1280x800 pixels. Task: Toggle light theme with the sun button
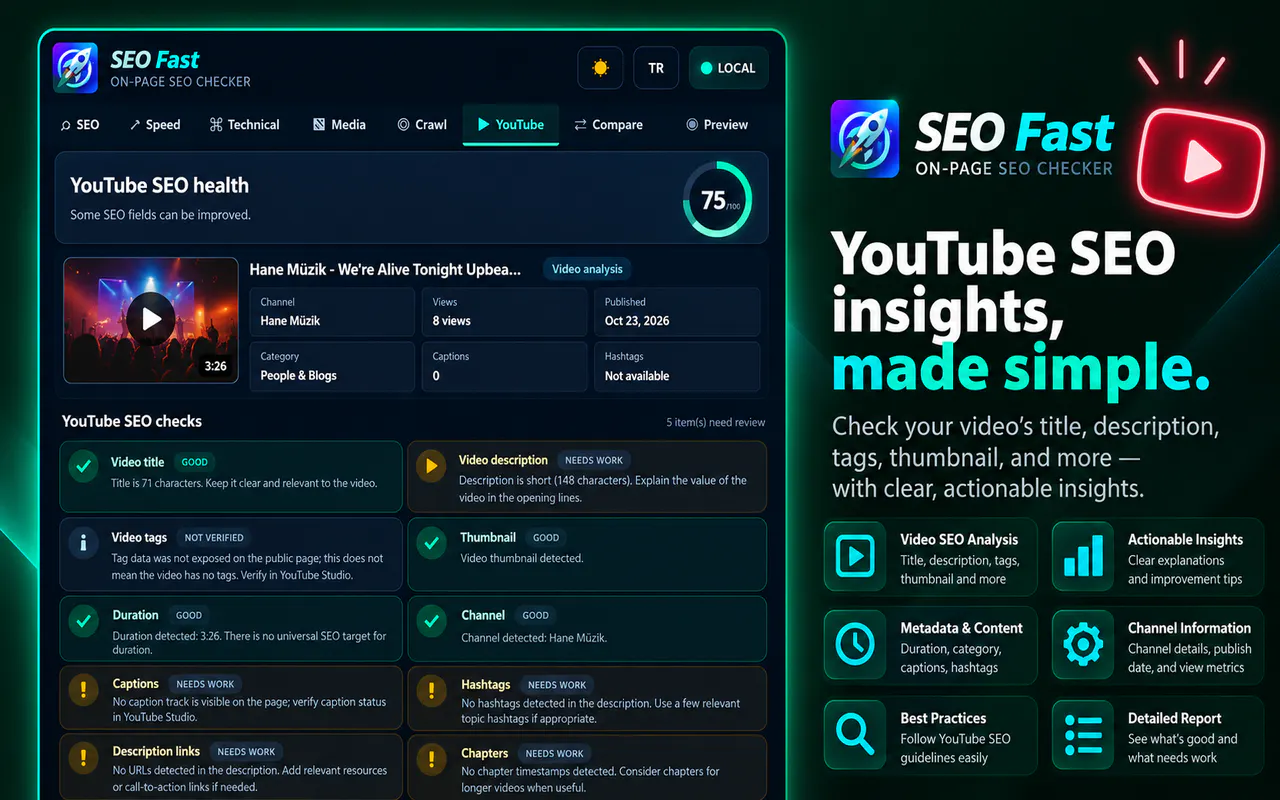(x=600, y=68)
